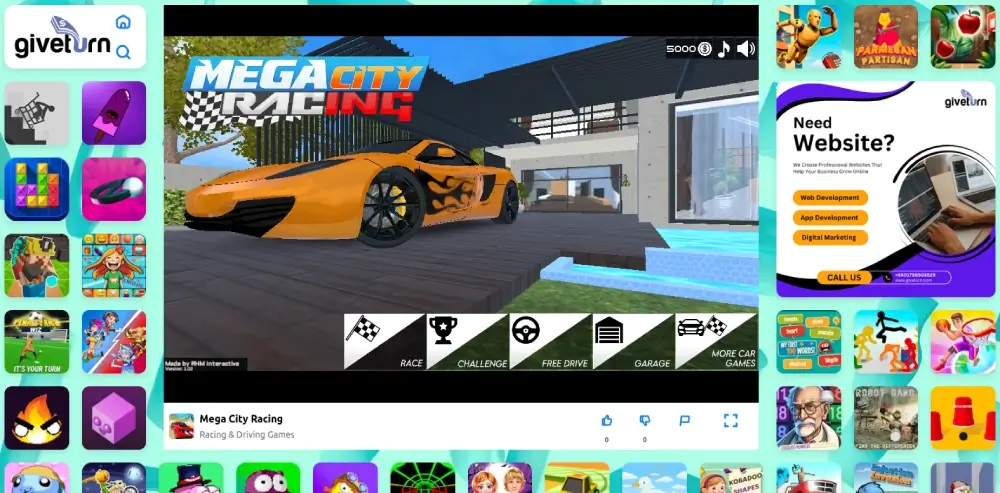Play the Robot Band game
Viewport: 1000px width, 493px height.
886,418
